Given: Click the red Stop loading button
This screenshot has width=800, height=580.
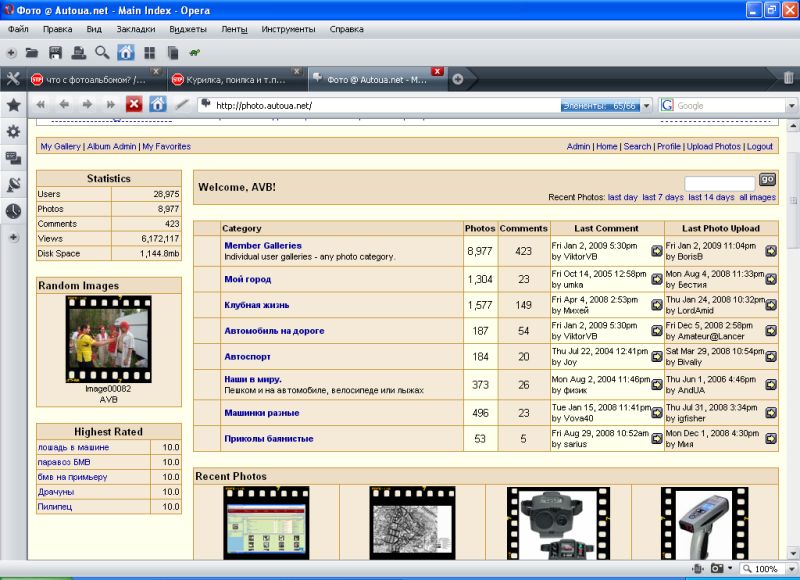Looking at the screenshot, I should coord(134,104).
